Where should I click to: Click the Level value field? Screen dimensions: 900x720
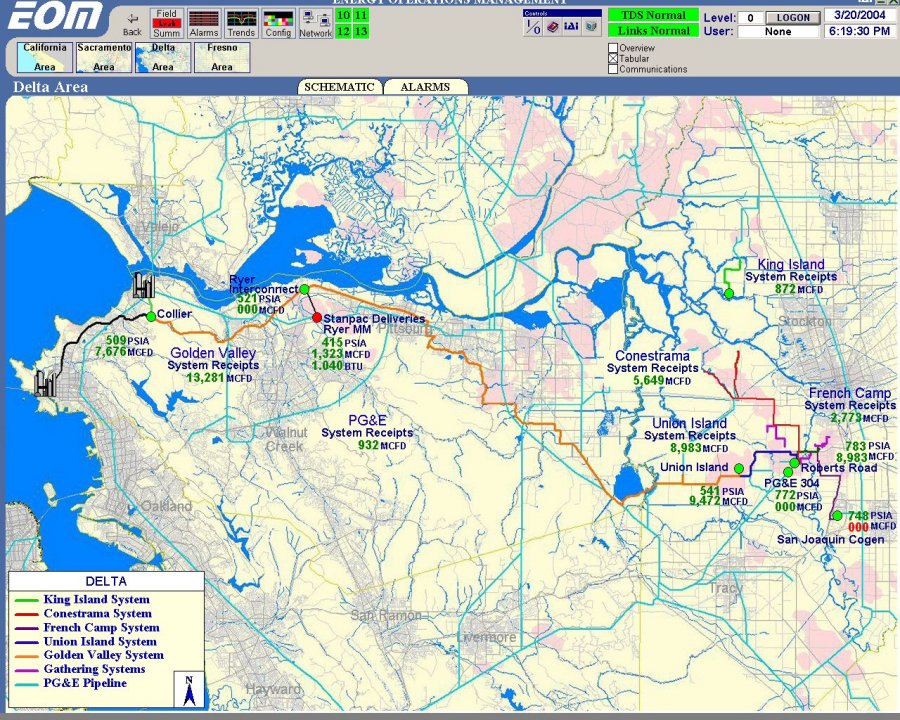point(750,18)
